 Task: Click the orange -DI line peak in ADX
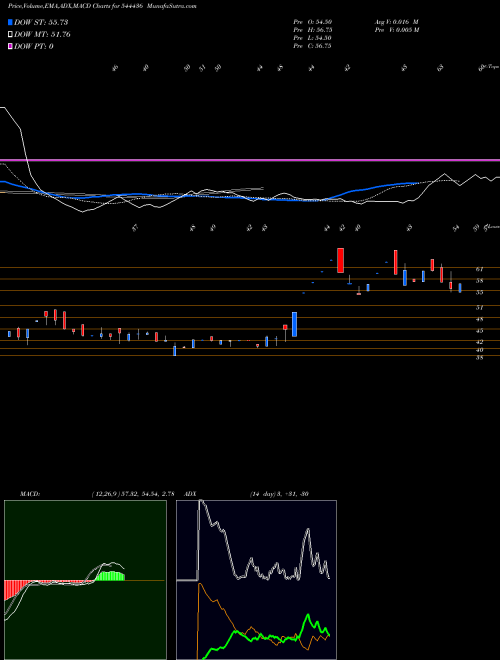199,584
